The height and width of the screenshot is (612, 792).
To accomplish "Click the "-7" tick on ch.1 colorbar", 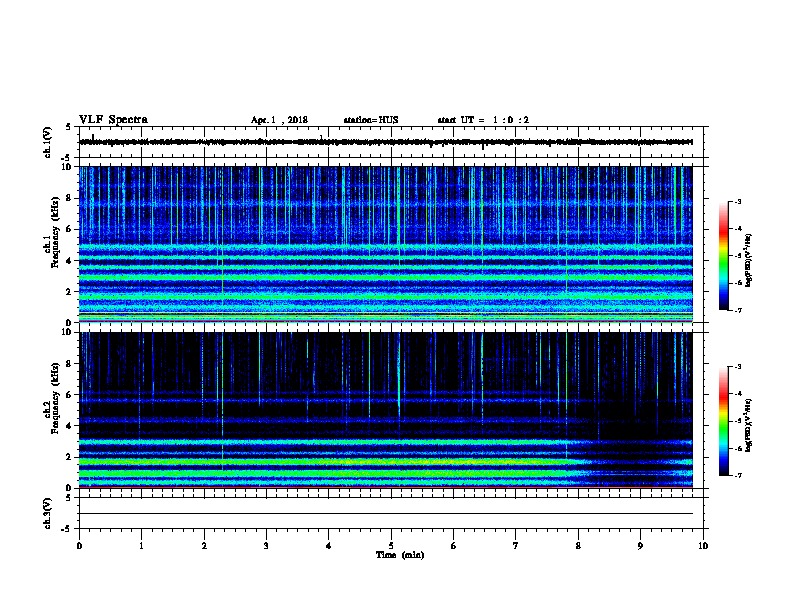I will [x=738, y=310].
